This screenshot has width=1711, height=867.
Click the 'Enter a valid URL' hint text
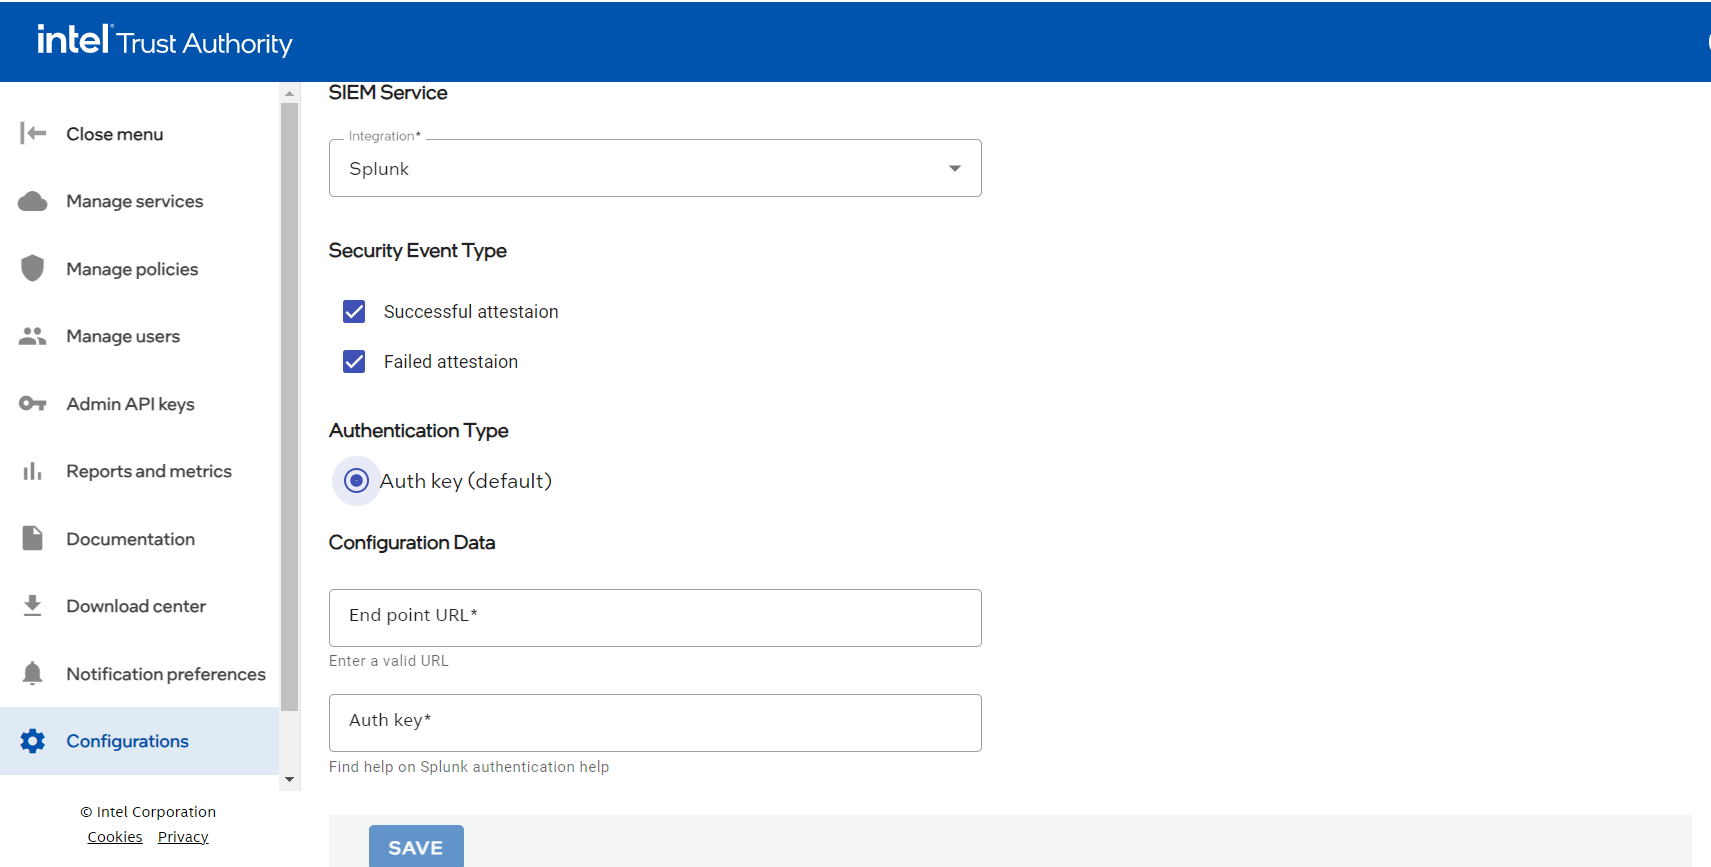click(x=389, y=661)
